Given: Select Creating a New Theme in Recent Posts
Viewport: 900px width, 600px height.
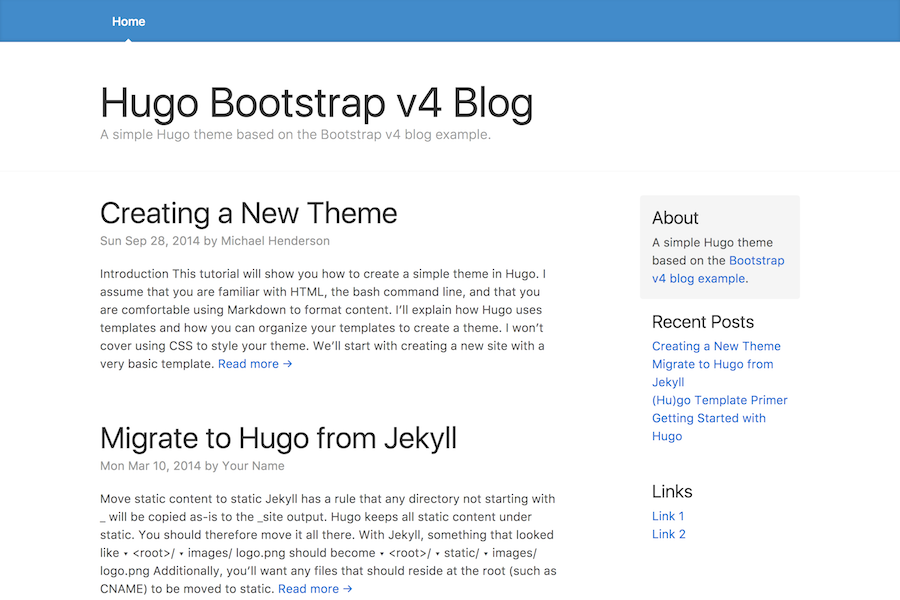Looking at the screenshot, I should click(x=716, y=346).
